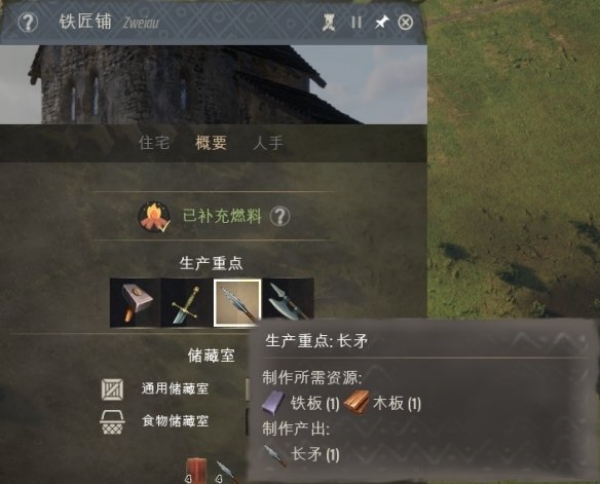
Task: Click the 已补充燃料 status text
Action: coord(222,216)
